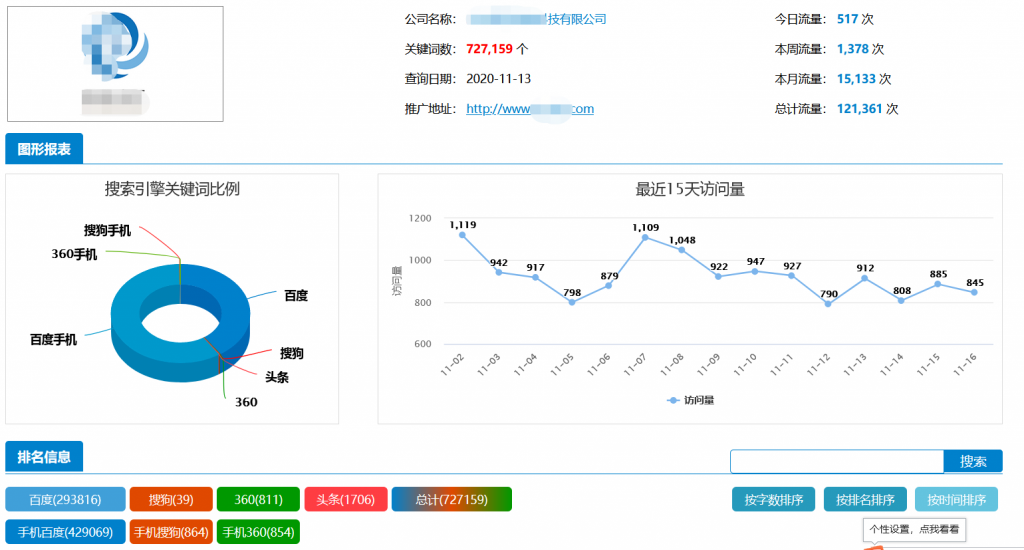Sort with 按排名排序 button
The width and height of the screenshot is (1024, 550).
click(865, 500)
